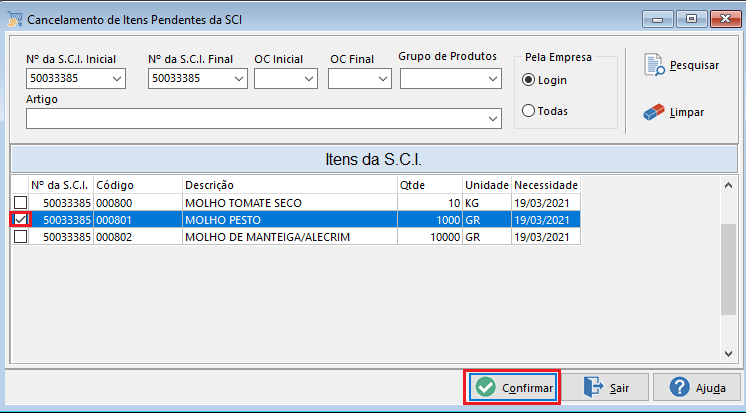Sort by Nº da S.C.I. column header
746x414 pixels.
pos(61,185)
